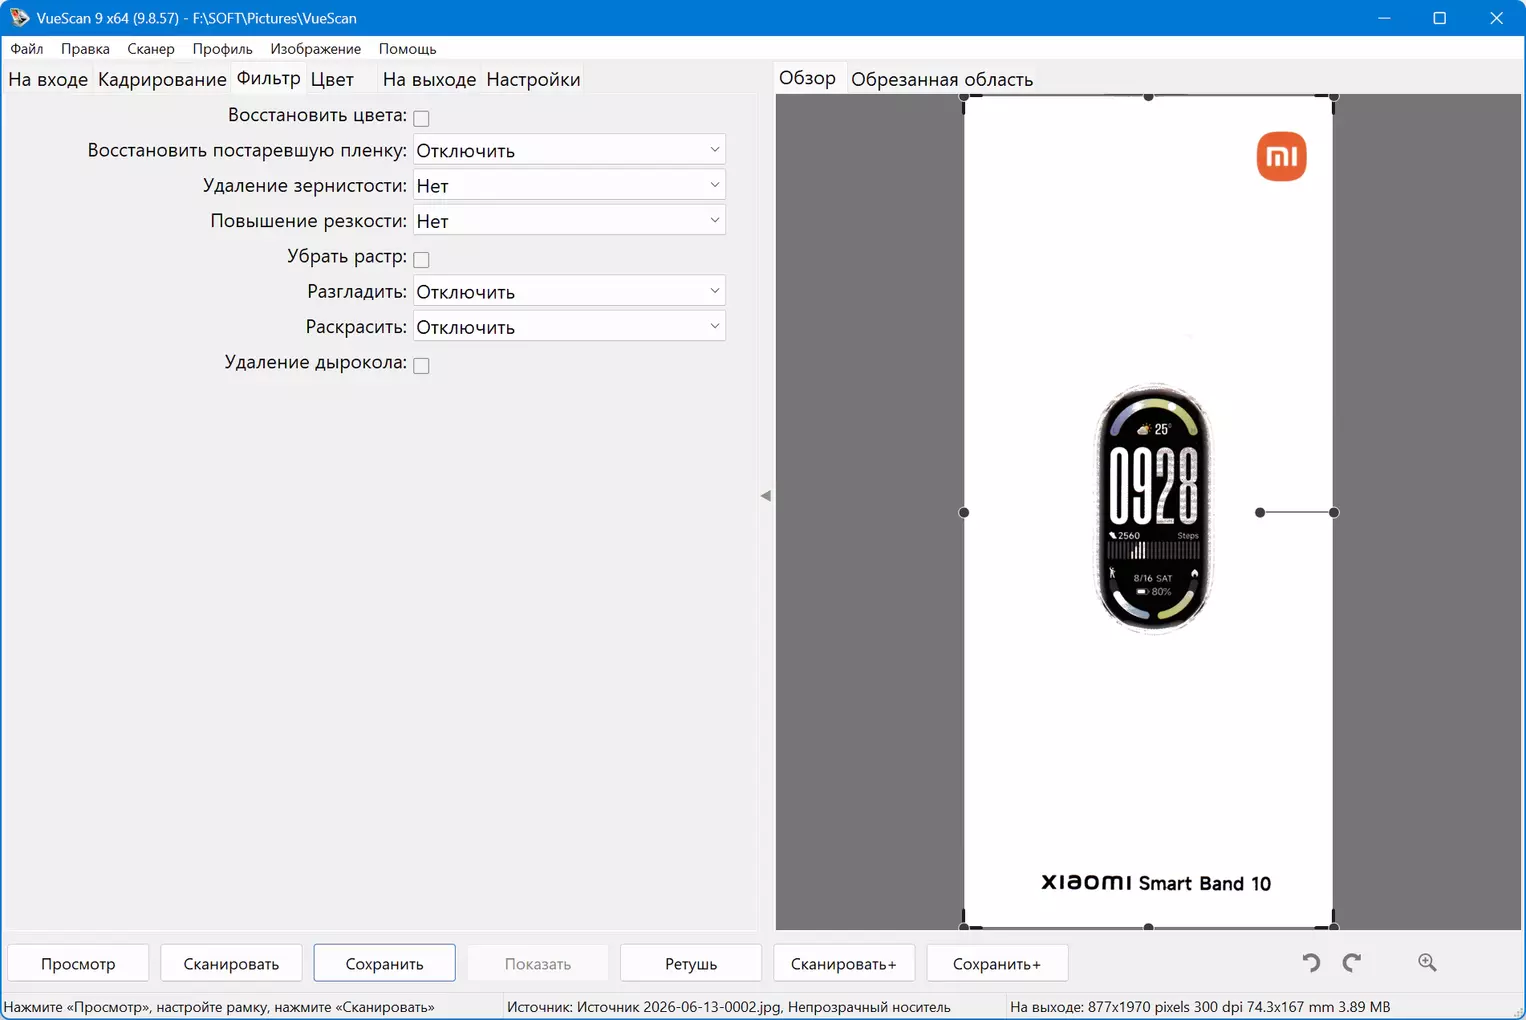This screenshot has width=1526, height=1020.
Task: Toggle the Убрать растр checkbox
Action: (x=421, y=259)
